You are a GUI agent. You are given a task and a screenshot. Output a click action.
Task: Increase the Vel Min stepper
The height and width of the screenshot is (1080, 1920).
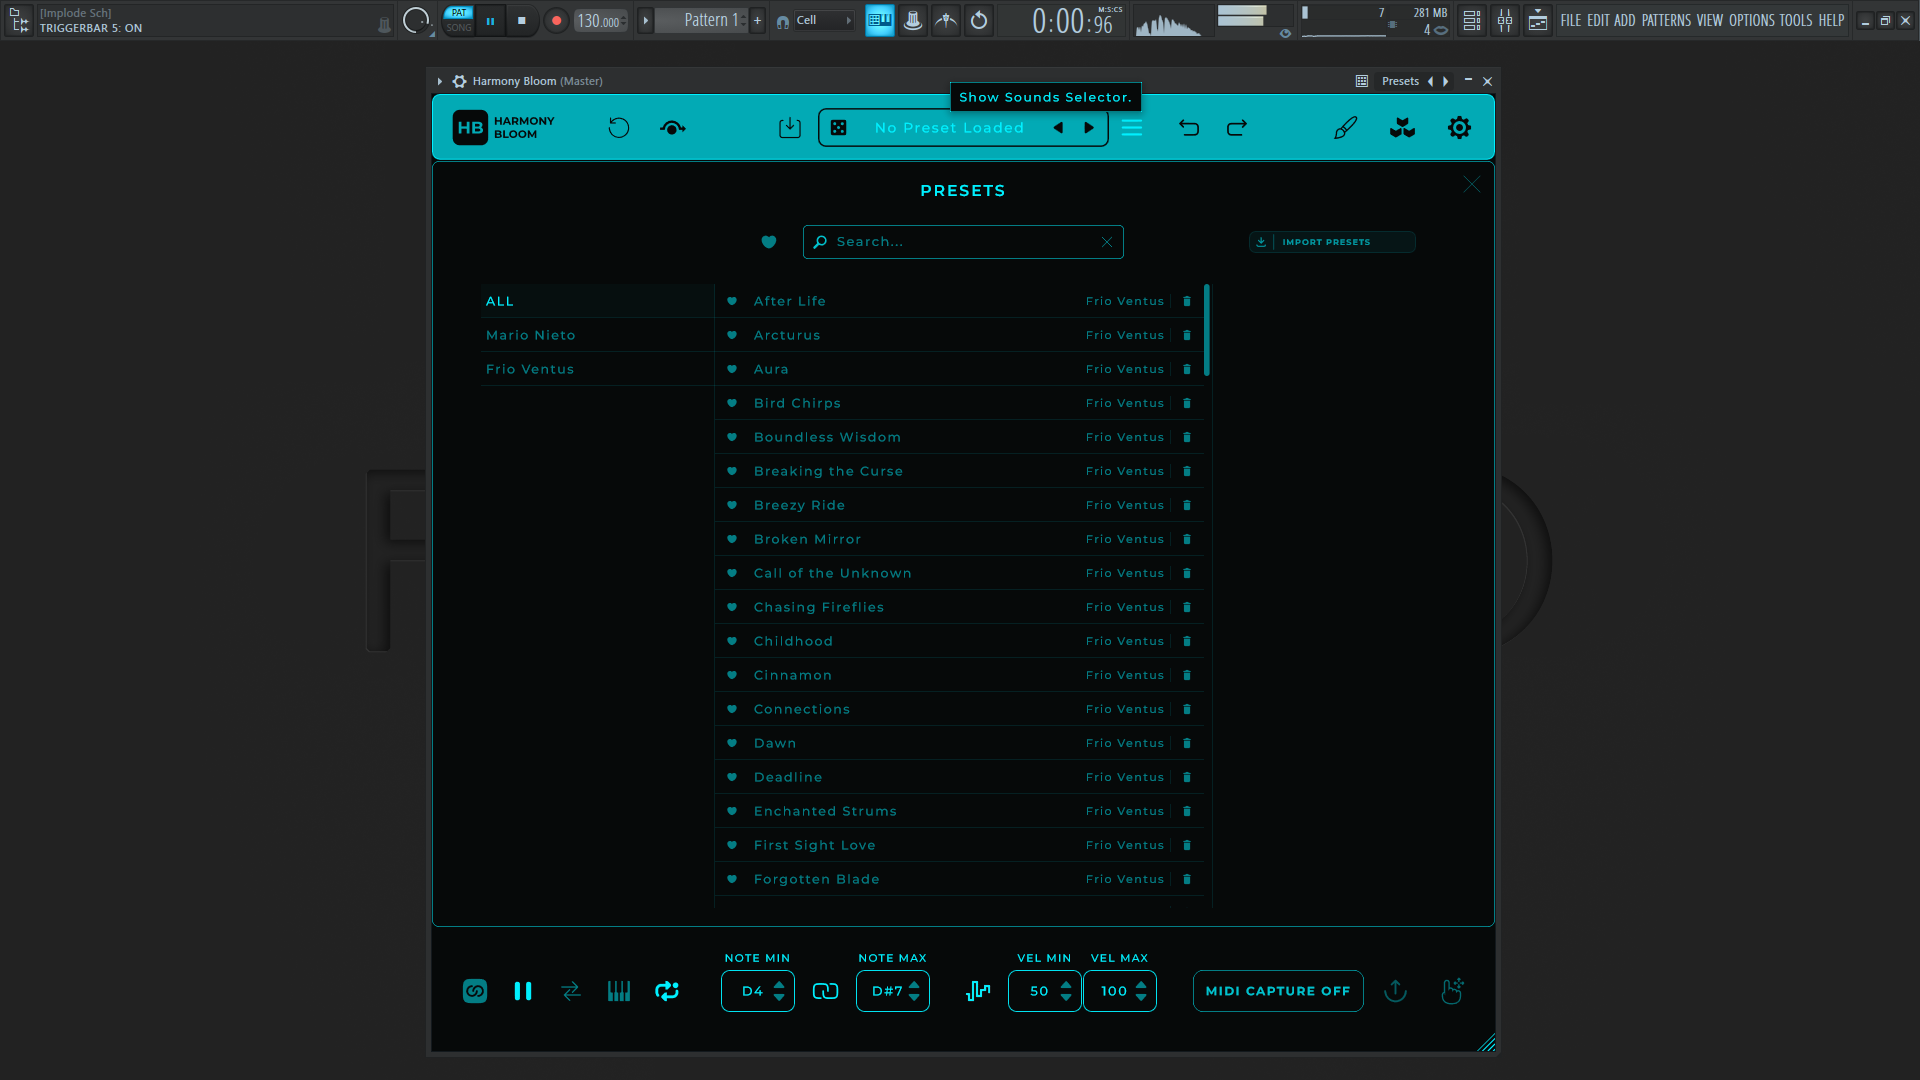click(1066, 985)
